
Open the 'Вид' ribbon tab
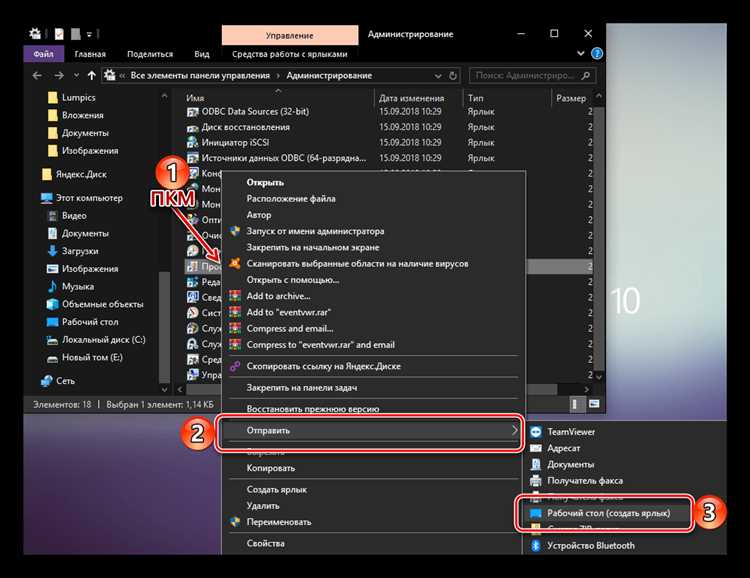click(x=202, y=54)
